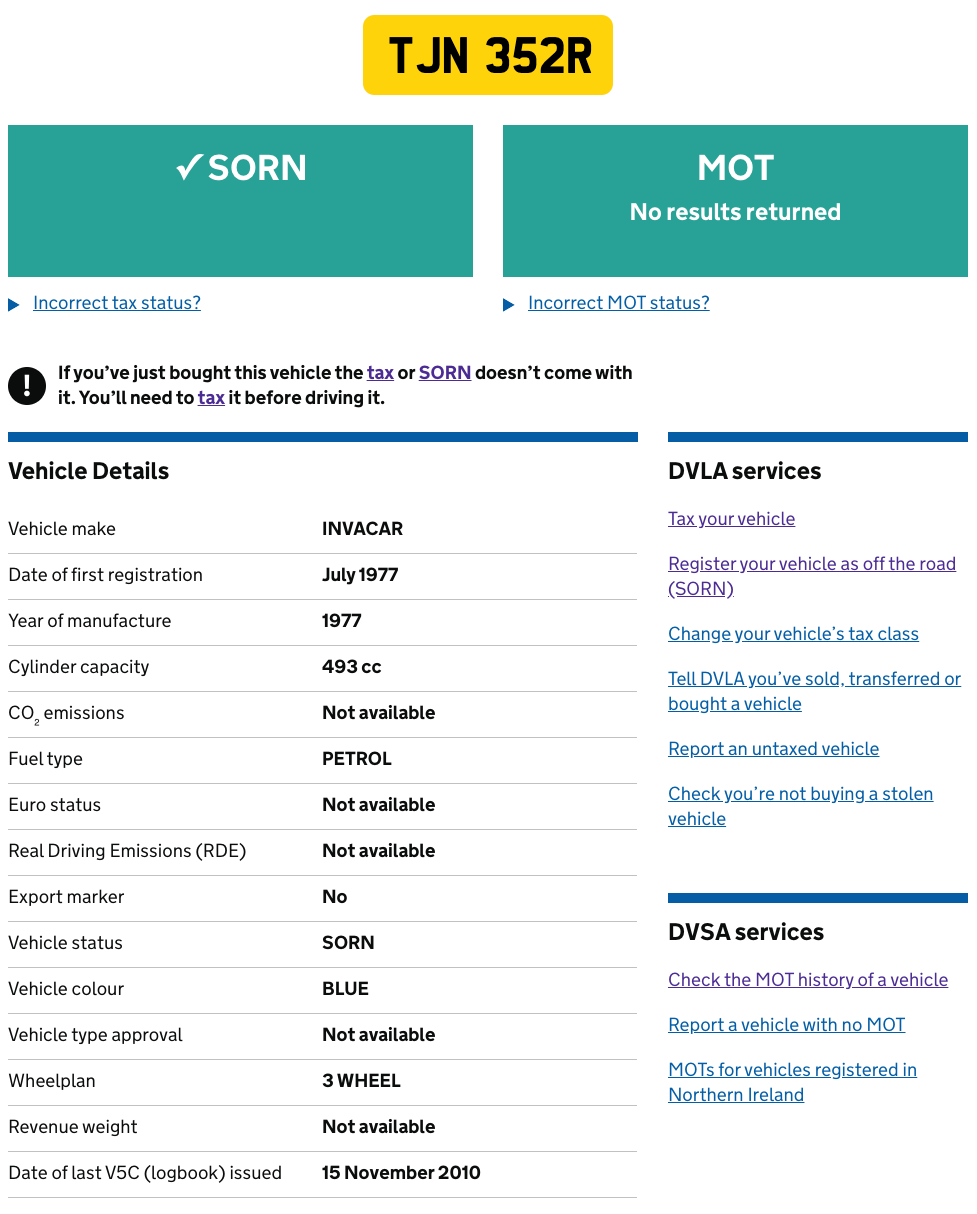Click the 'tax it before driving' link
The width and height of the screenshot is (977, 1214).
point(211,398)
